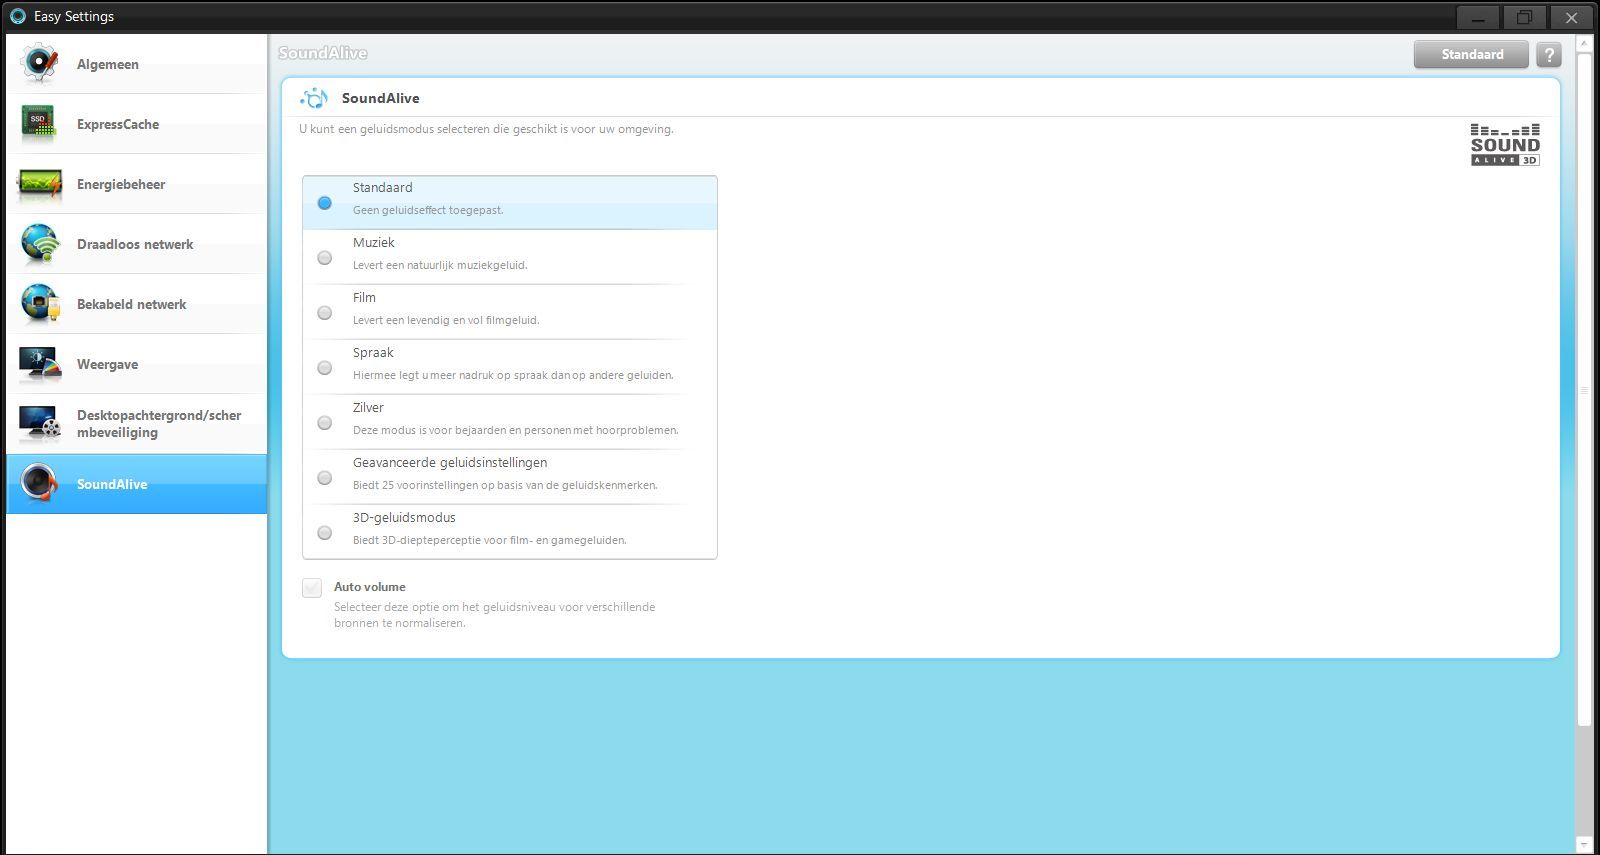
Task: Click the 'Film' option label
Action: coord(364,297)
